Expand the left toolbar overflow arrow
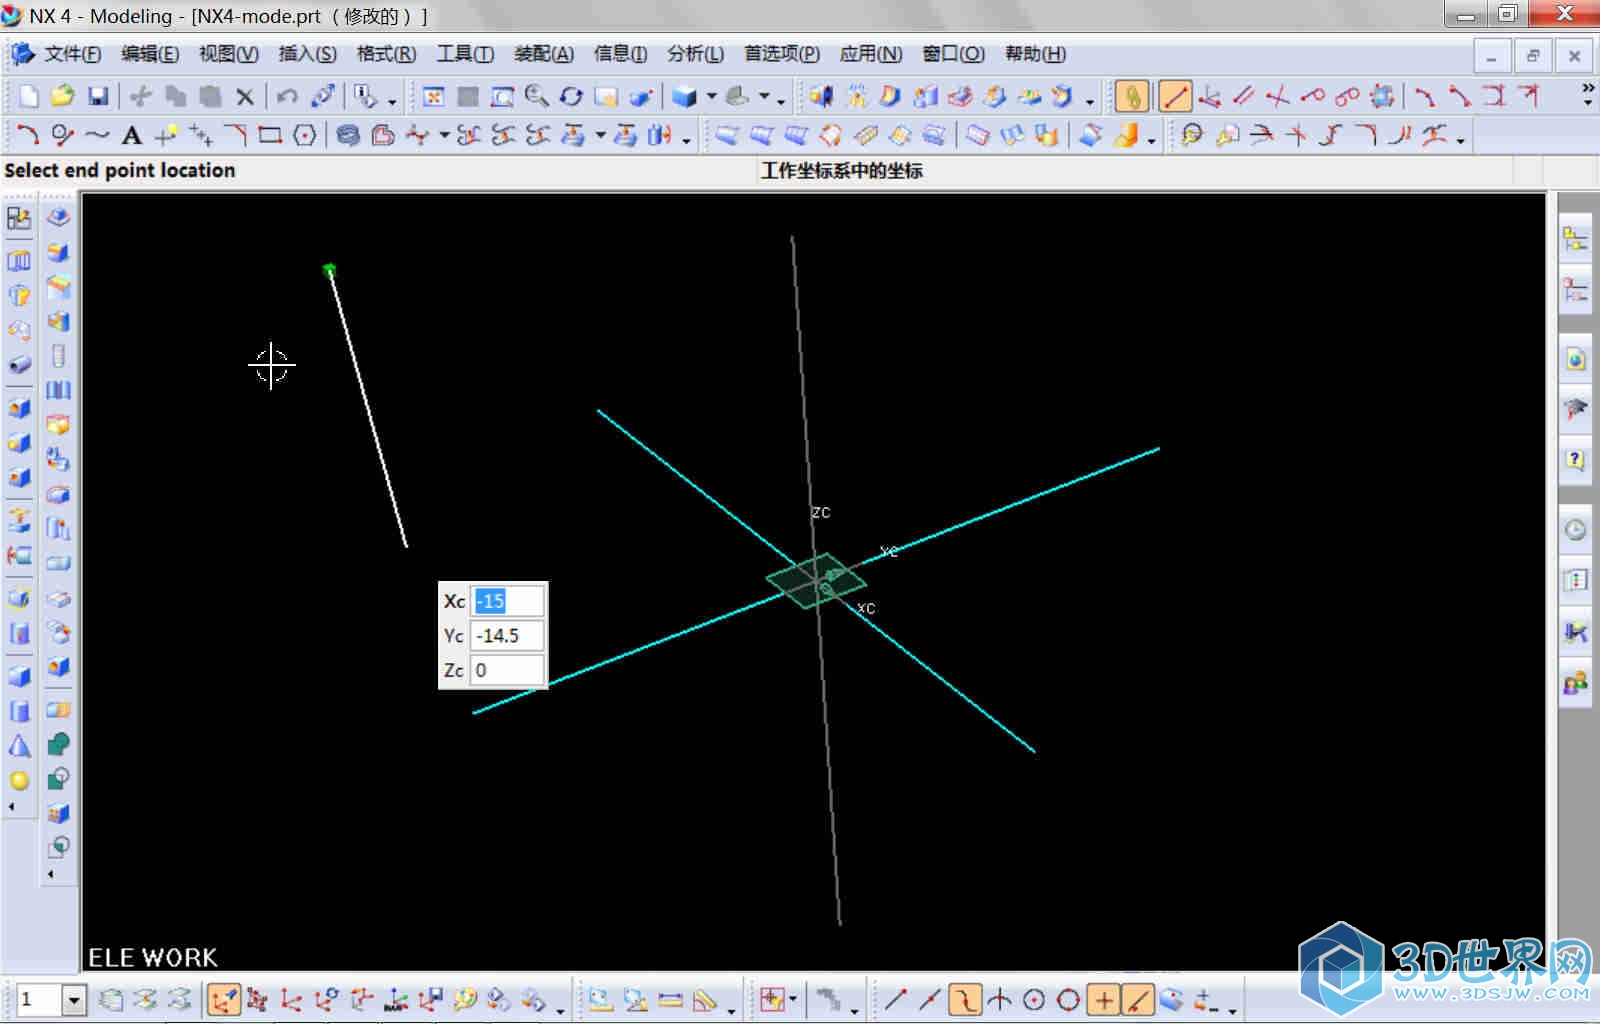 (x=12, y=807)
